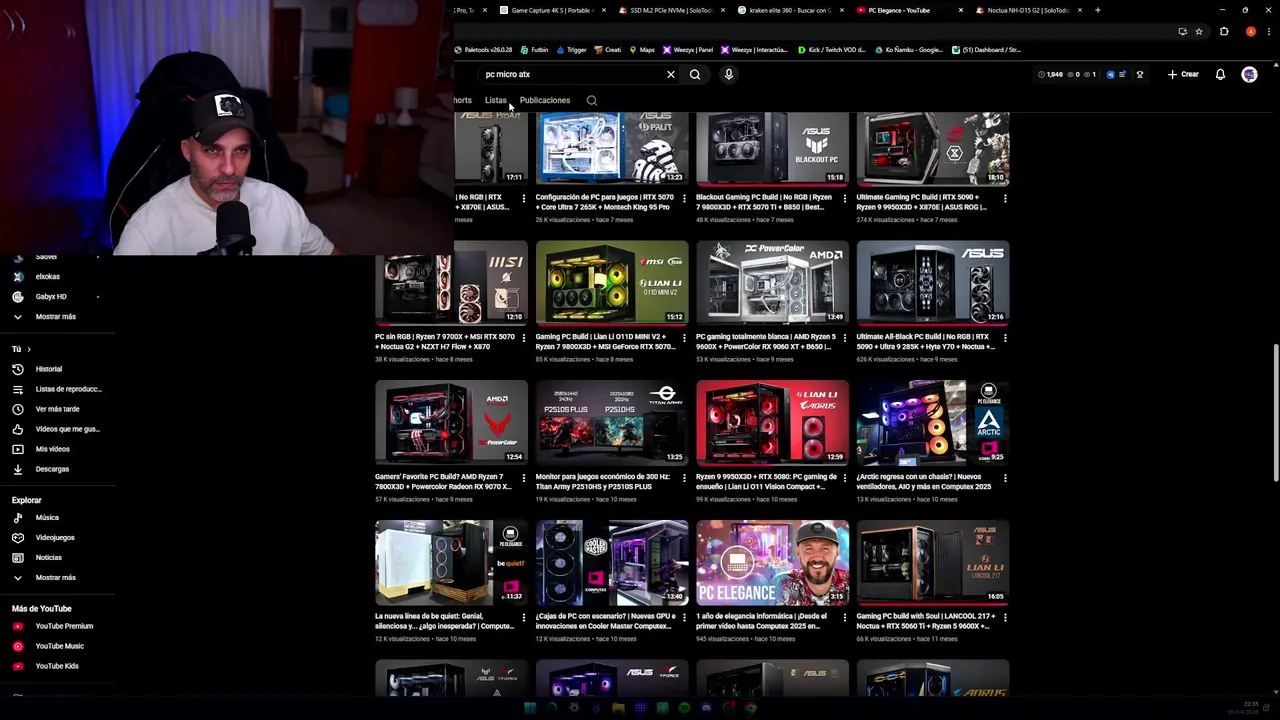Open the History icon in sidebar

(18, 369)
